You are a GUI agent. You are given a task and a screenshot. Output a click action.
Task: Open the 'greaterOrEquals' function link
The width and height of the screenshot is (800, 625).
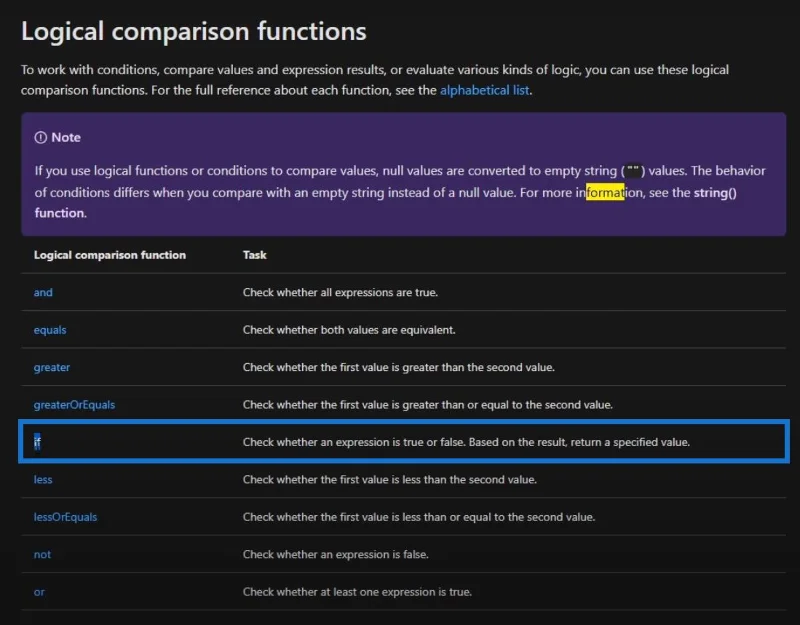click(74, 405)
